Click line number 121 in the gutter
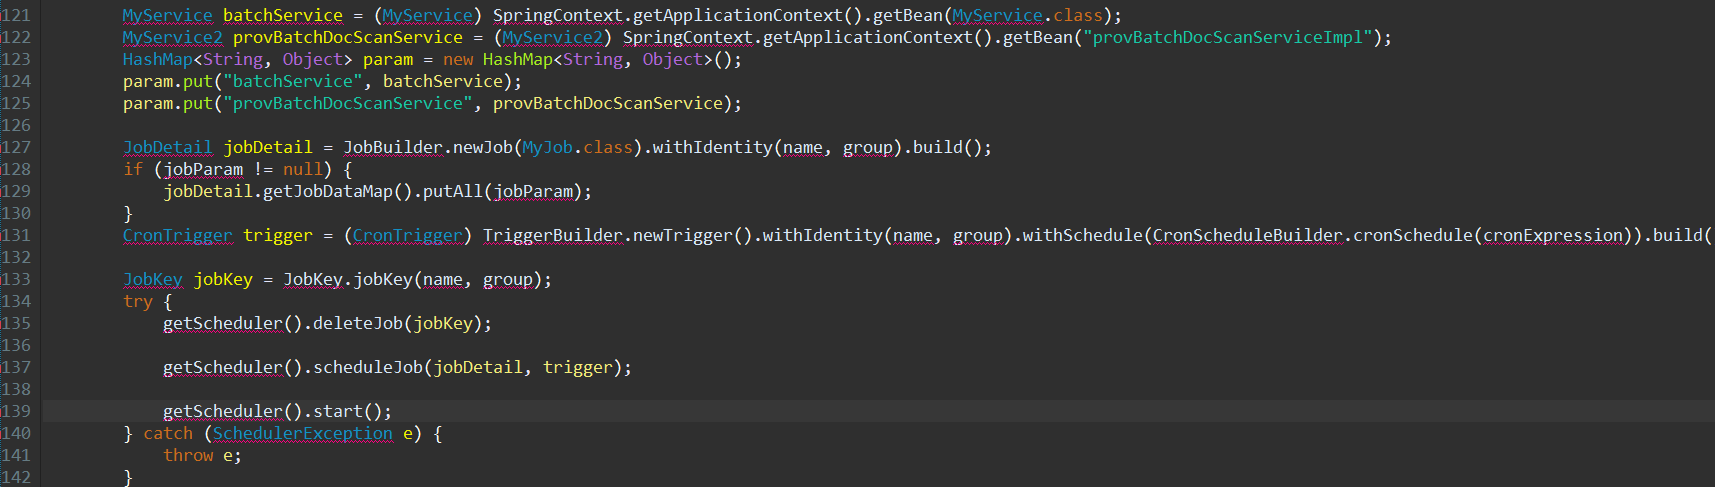The image size is (1715, 487). [x=16, y=15]
